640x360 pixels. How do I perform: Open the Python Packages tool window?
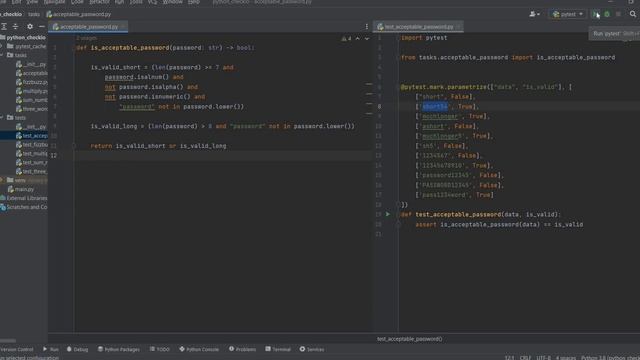(x=118, y=349)
